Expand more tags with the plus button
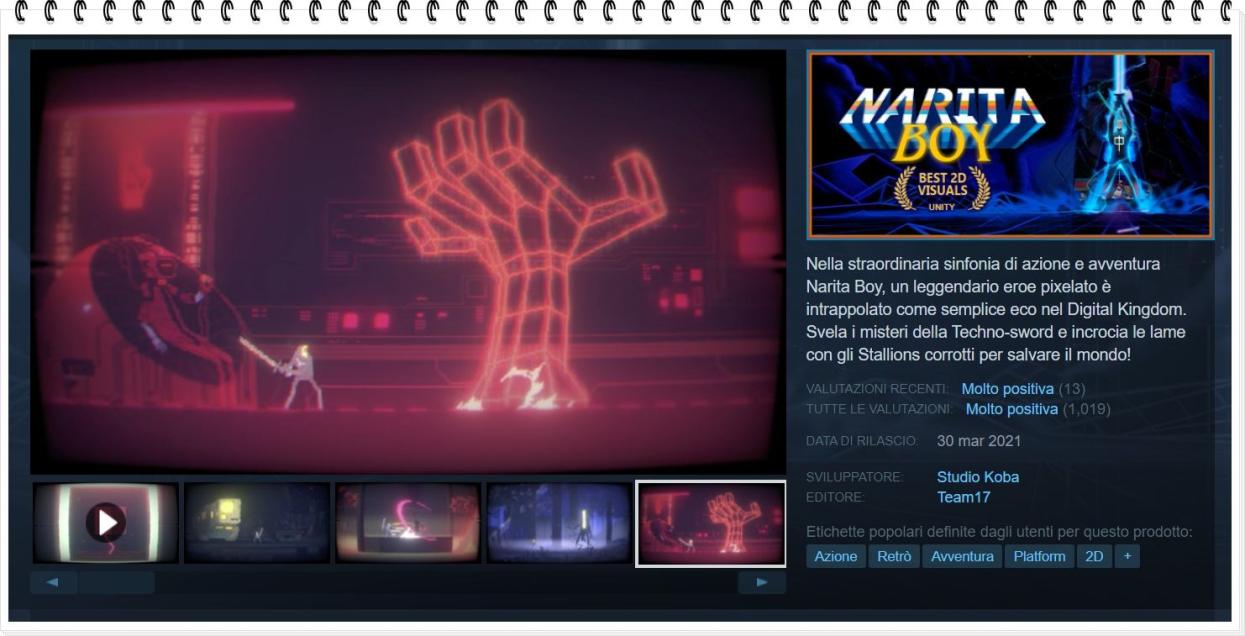Viewport: 1245px width, 636px height. tap(1127, 556)
